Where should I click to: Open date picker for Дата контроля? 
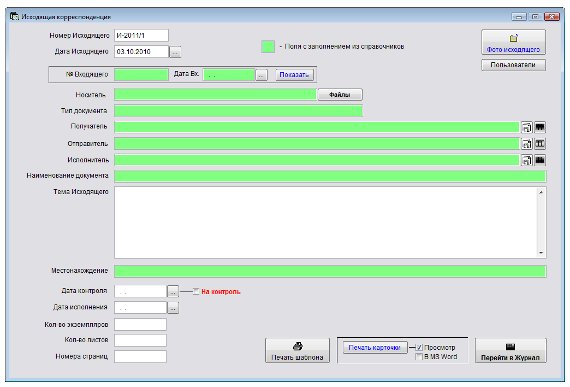173,291
